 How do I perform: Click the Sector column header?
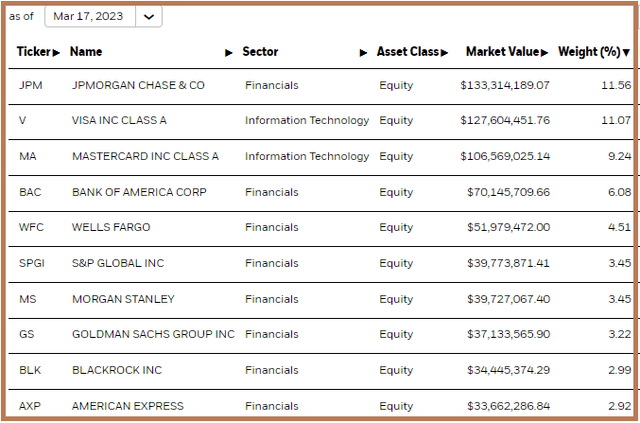point(260,52)
